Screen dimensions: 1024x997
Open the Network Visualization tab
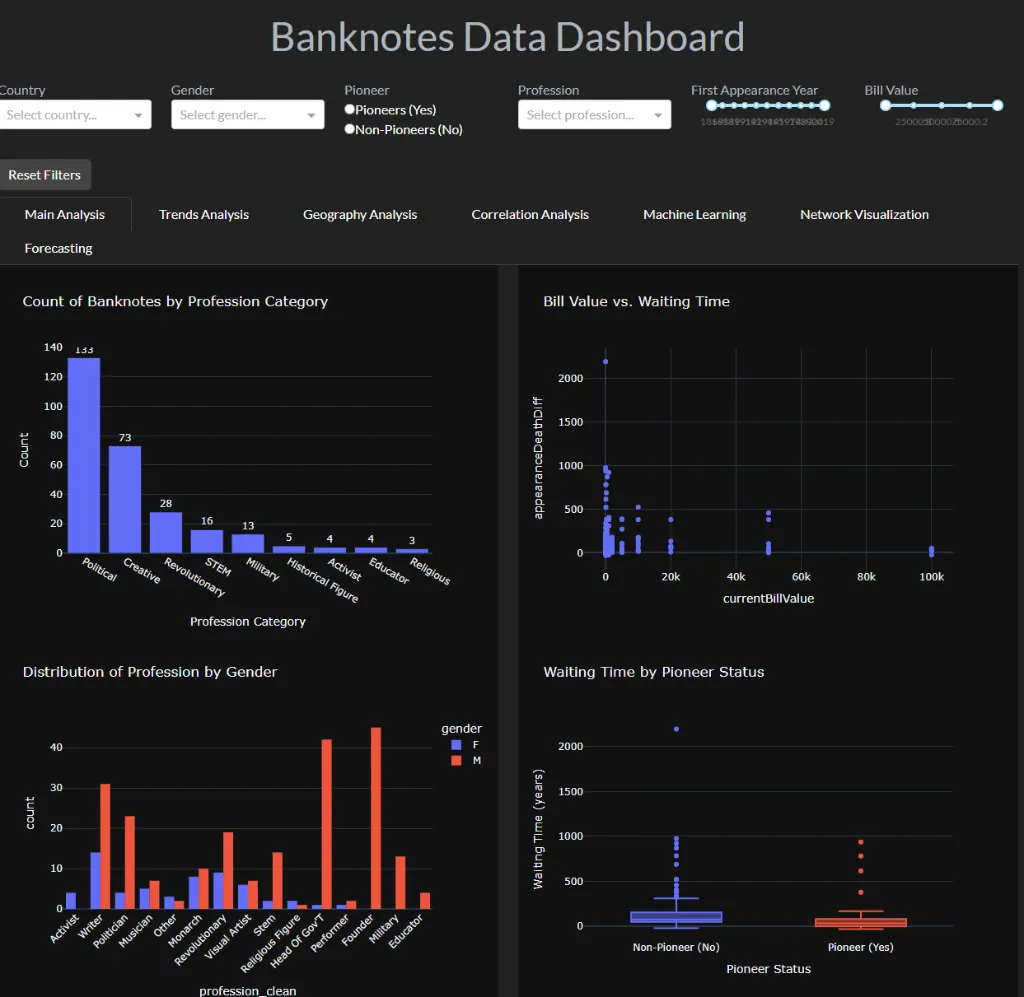click(864, 215)
